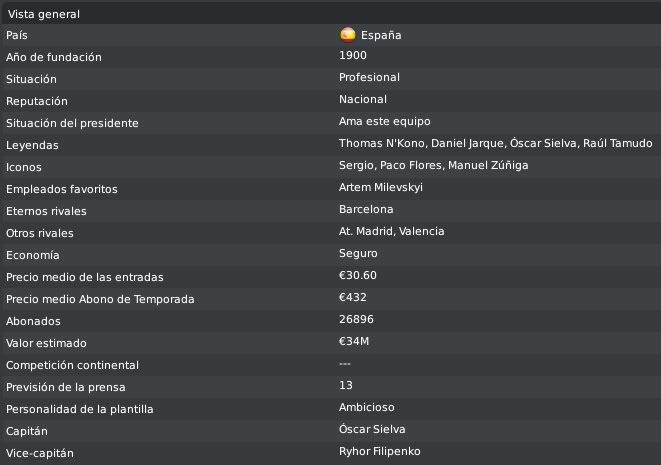Screen dimensions: 661x465
Task: Open eternal rival Barcelona's page
Action: coord(366,210)
